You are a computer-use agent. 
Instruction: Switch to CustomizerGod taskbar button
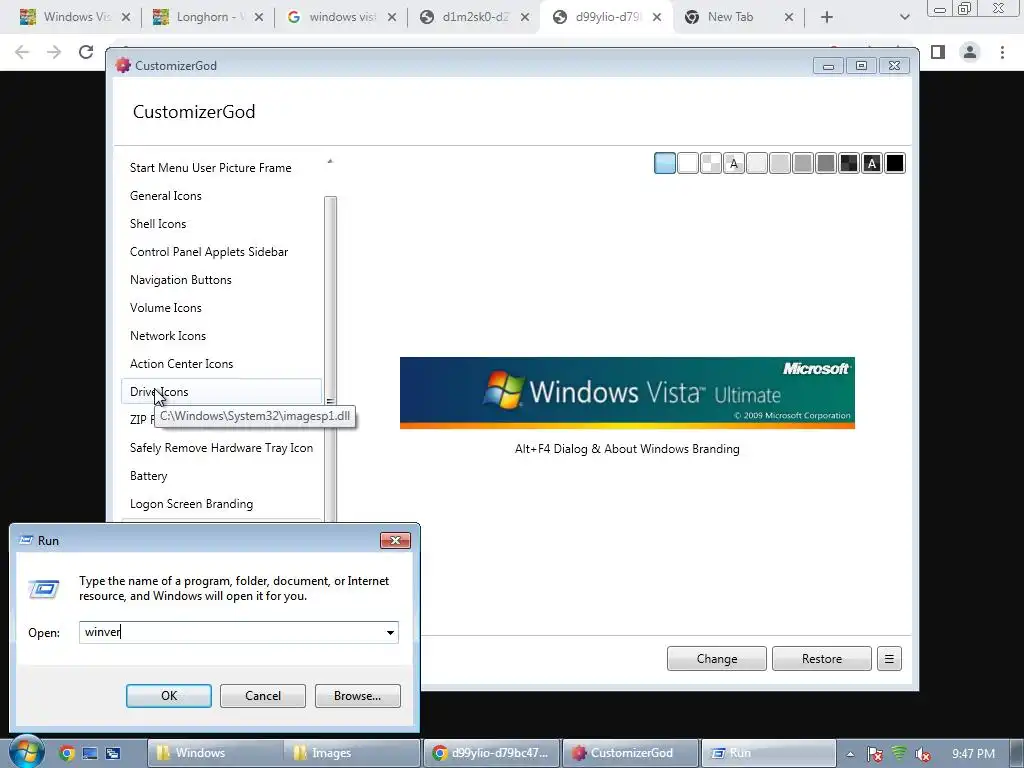630,753
